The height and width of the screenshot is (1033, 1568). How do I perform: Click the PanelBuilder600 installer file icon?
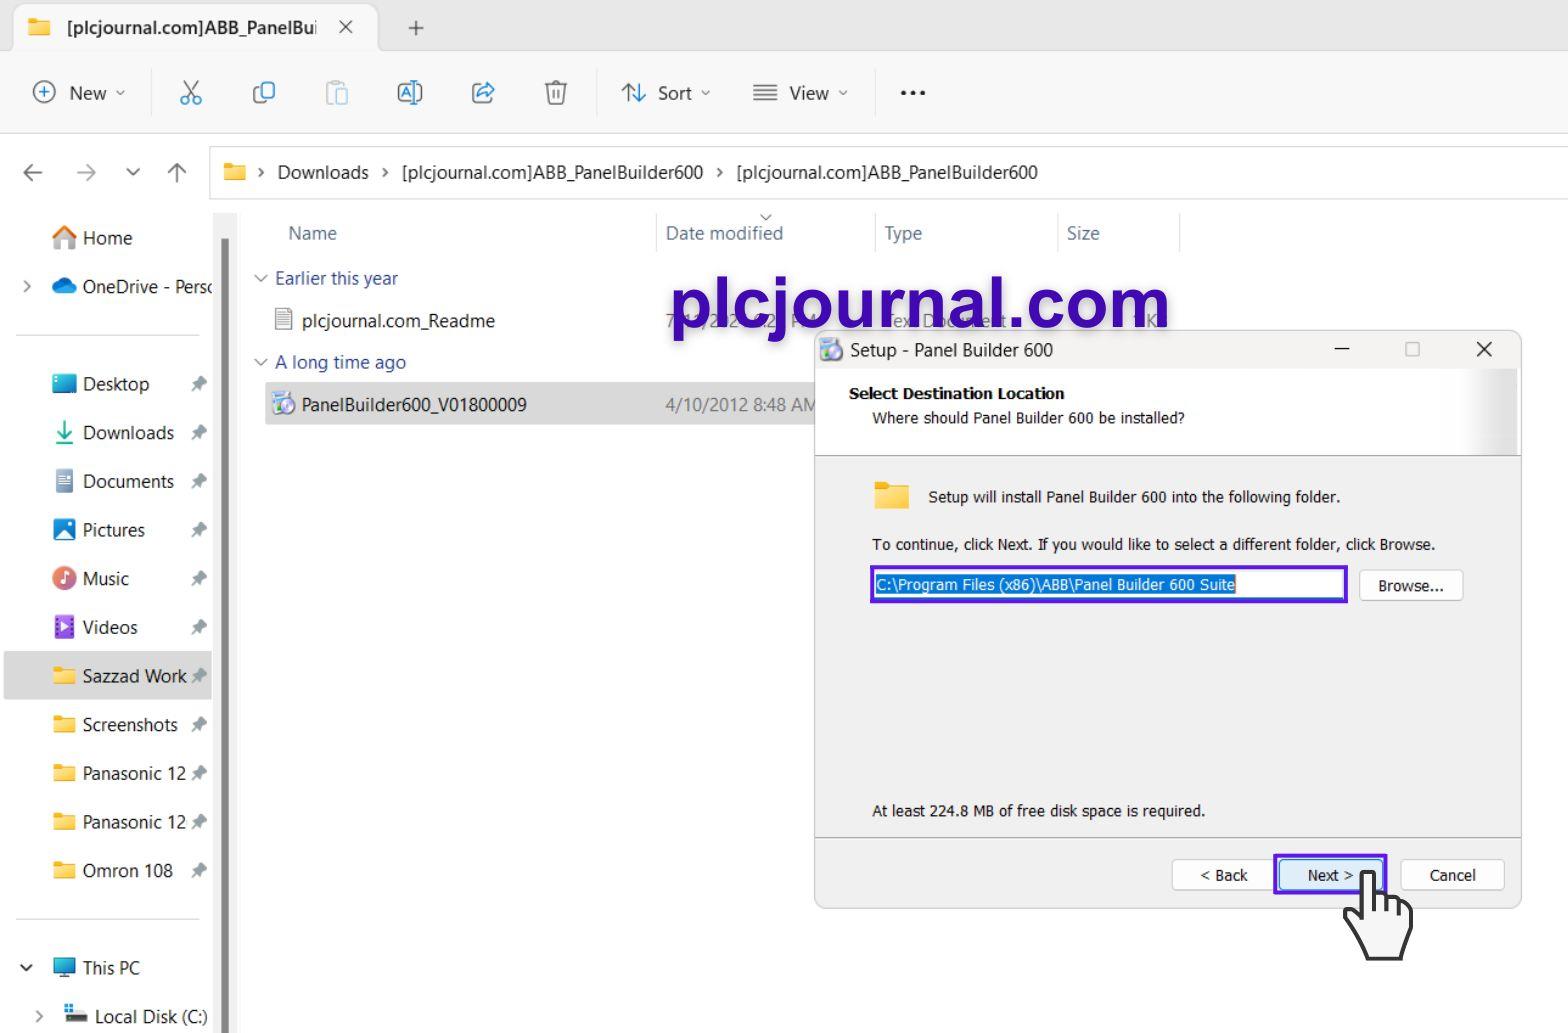coord(284,404)
